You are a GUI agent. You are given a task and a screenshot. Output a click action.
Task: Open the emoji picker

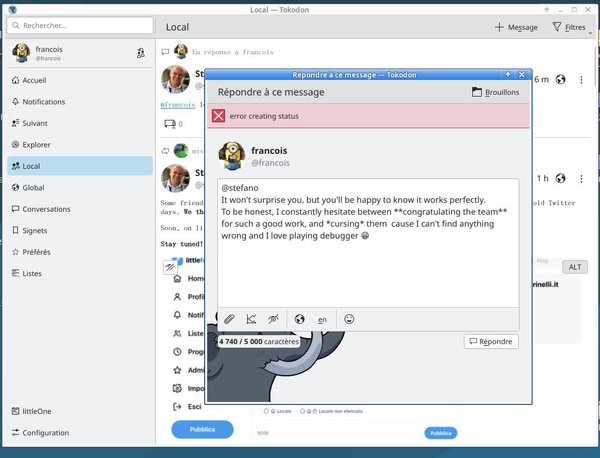click(349, 319)
